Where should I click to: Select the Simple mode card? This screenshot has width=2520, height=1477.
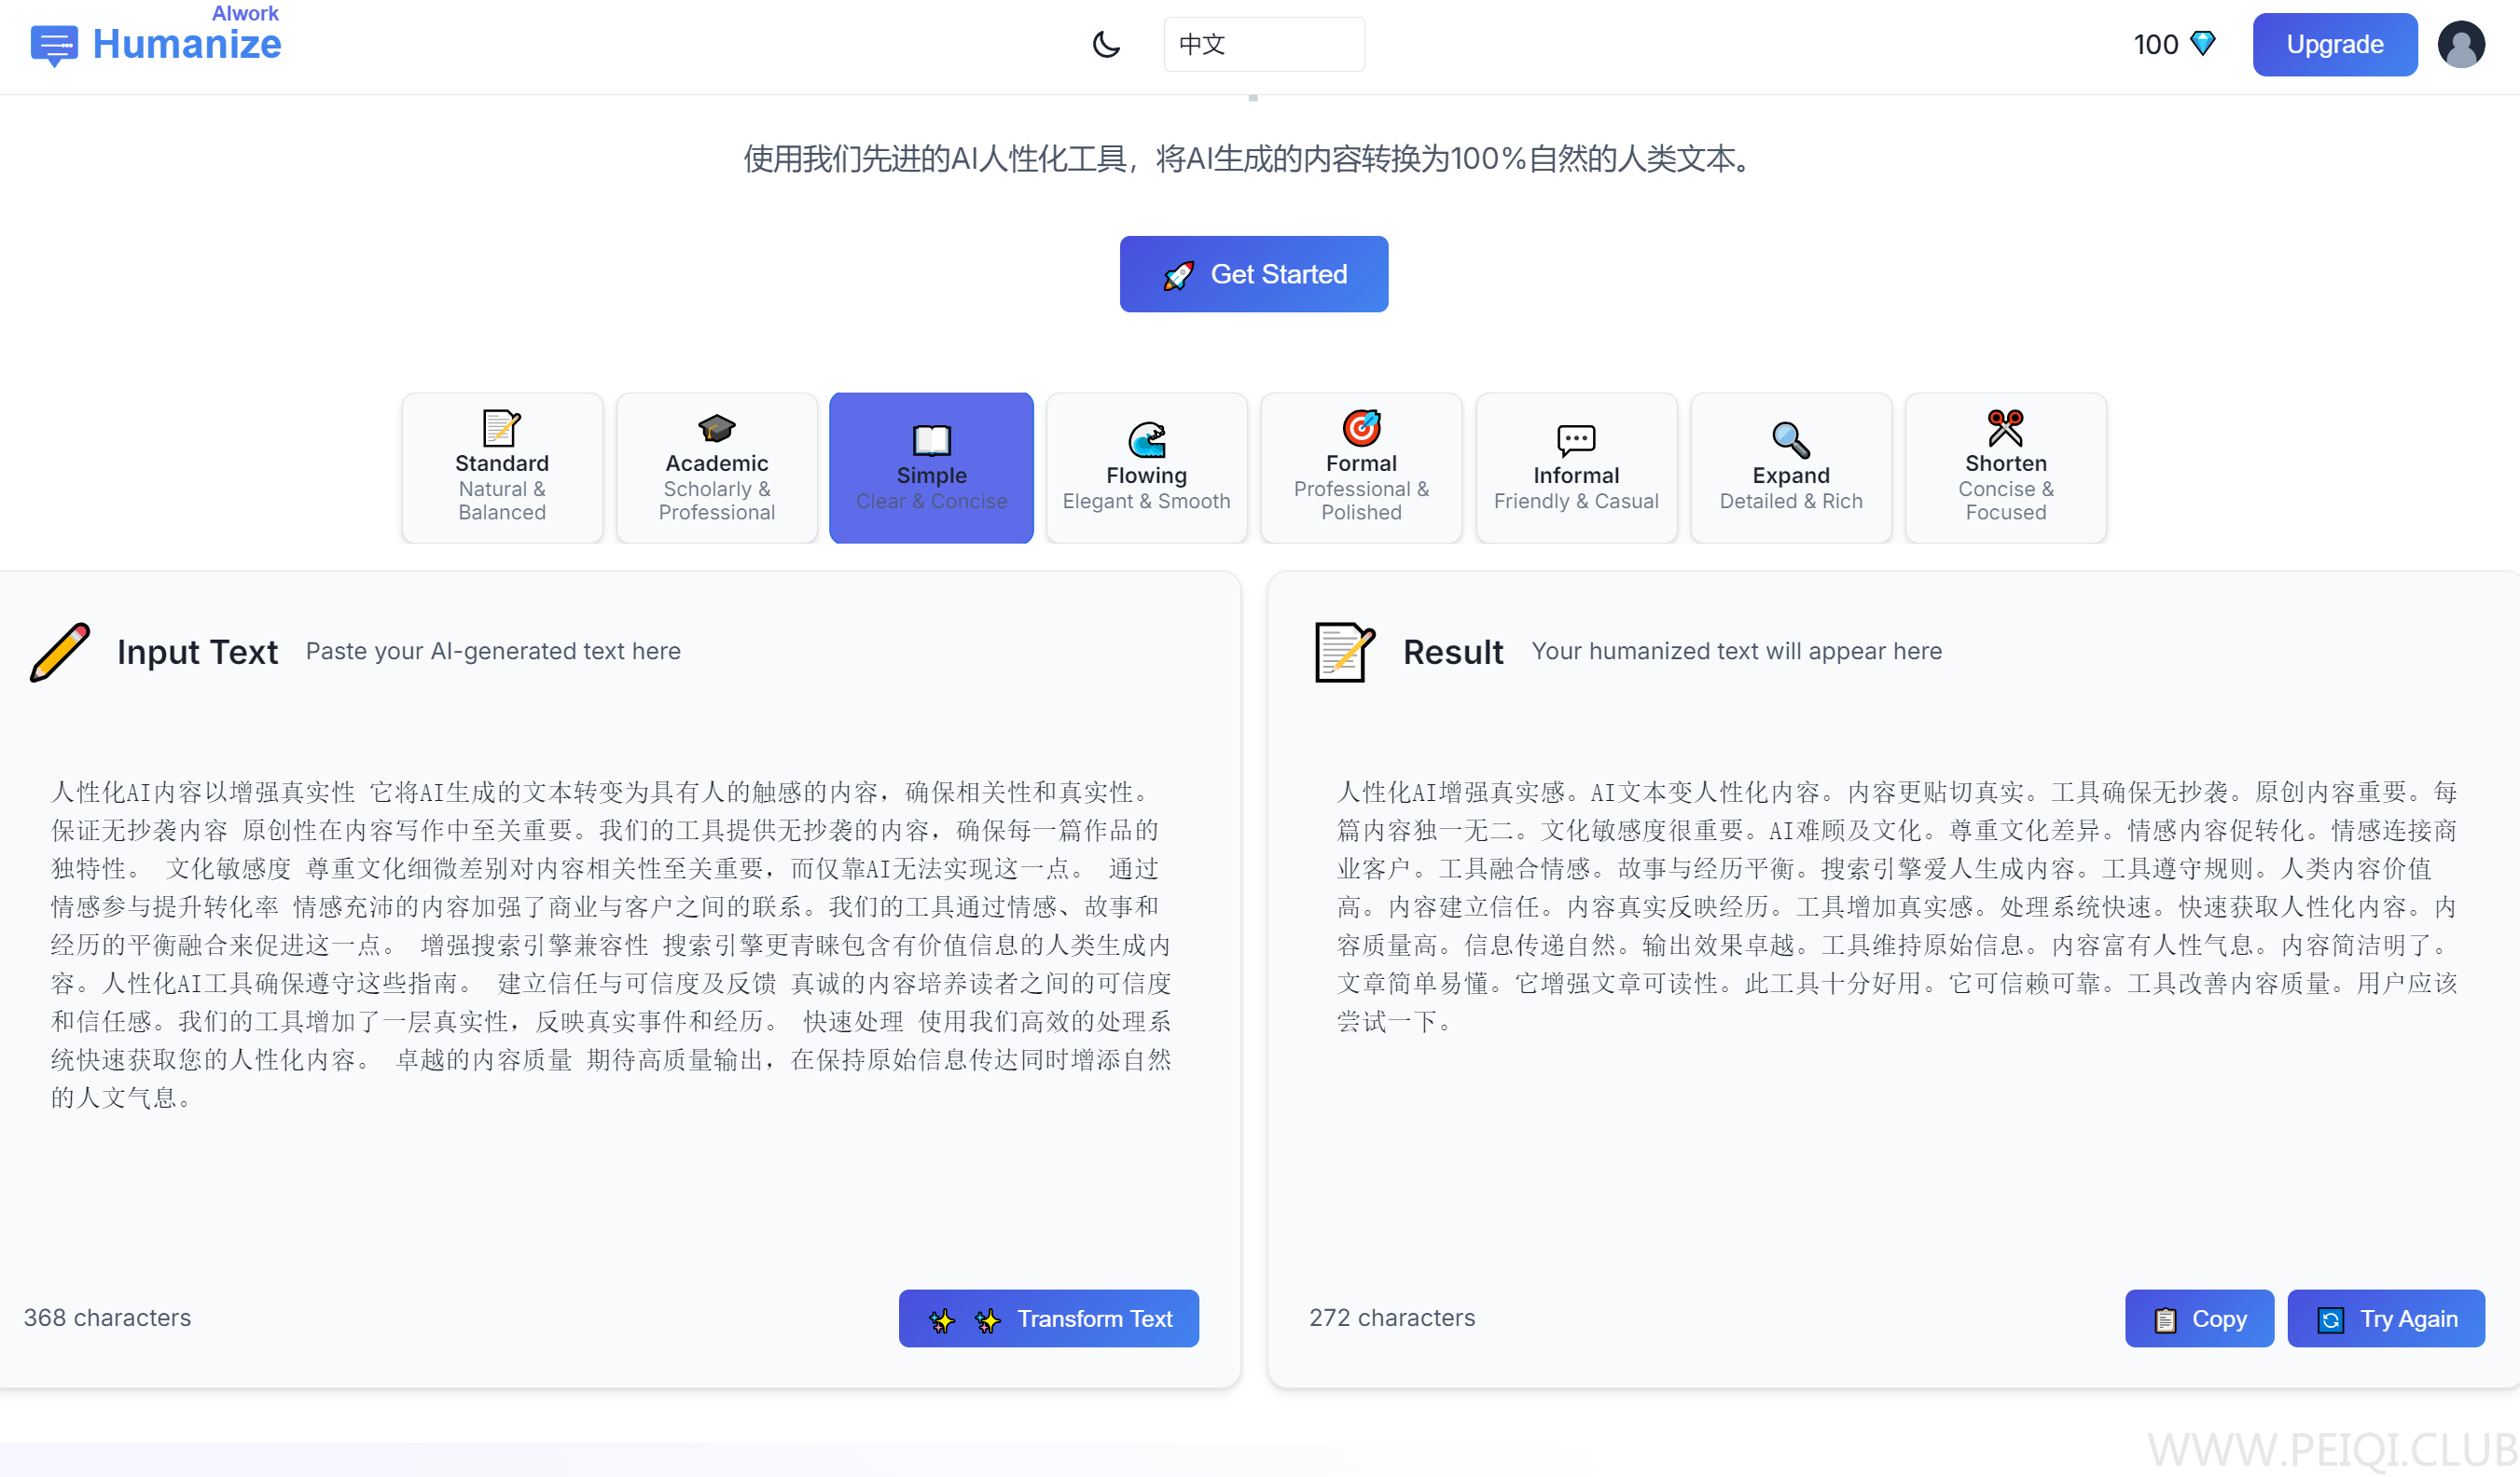932,468
